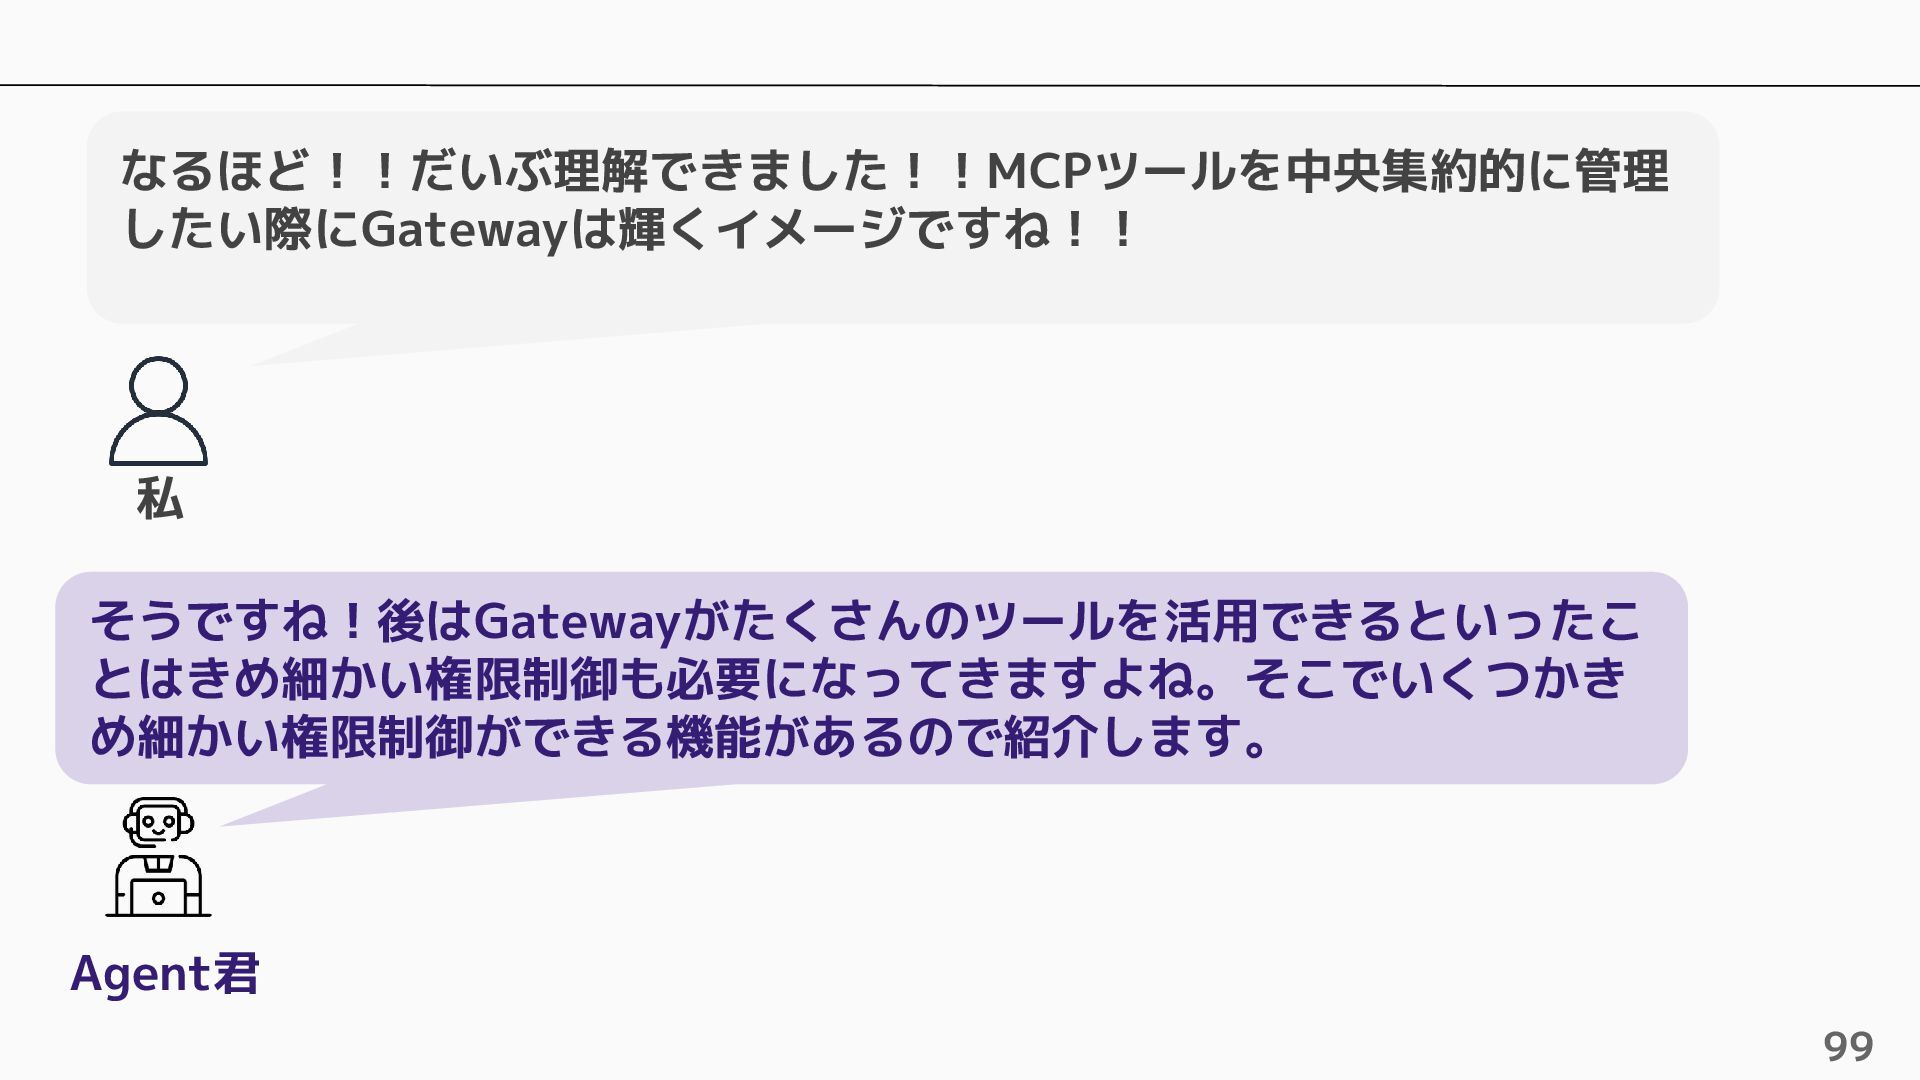Click the Agent君 label
Screen dimensions: 1920x1080
coord(165,973)
